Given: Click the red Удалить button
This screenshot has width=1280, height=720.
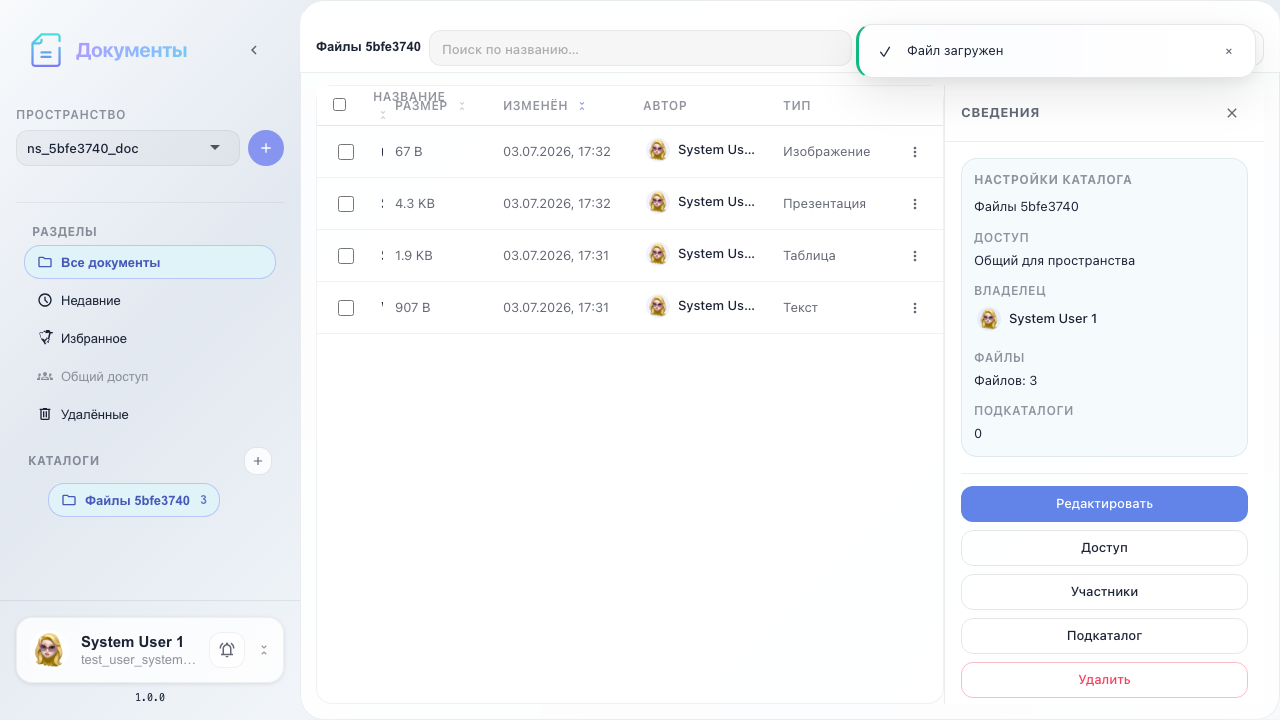Looking at the screenshot, I should (1104, 680).
